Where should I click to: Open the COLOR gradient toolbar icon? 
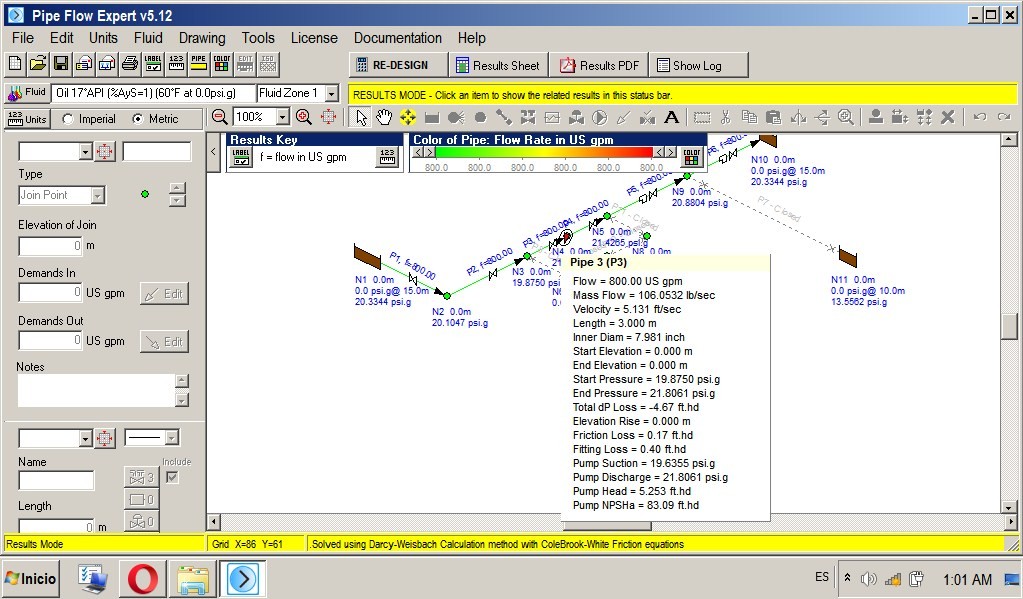(222, 63)
